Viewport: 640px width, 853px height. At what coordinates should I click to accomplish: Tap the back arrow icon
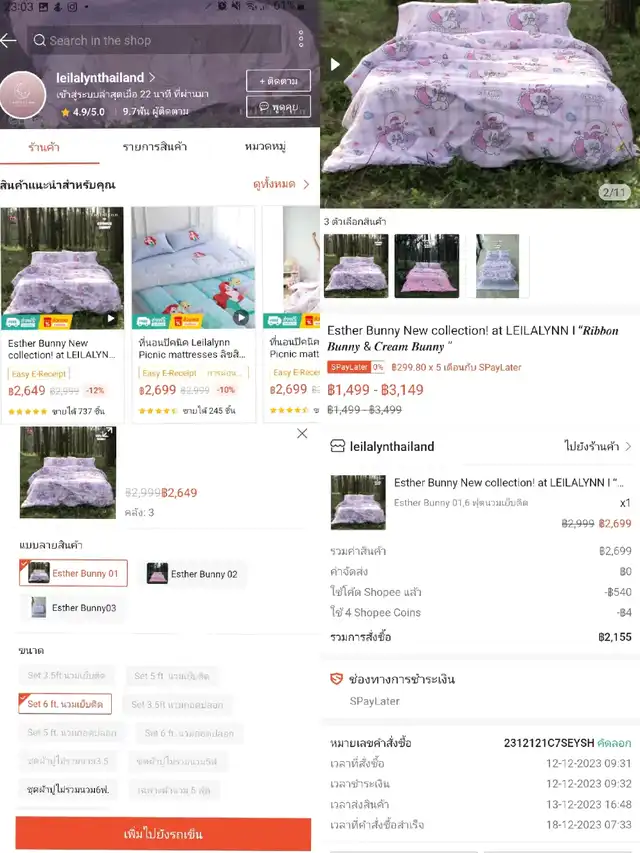(x=9, y=40)
